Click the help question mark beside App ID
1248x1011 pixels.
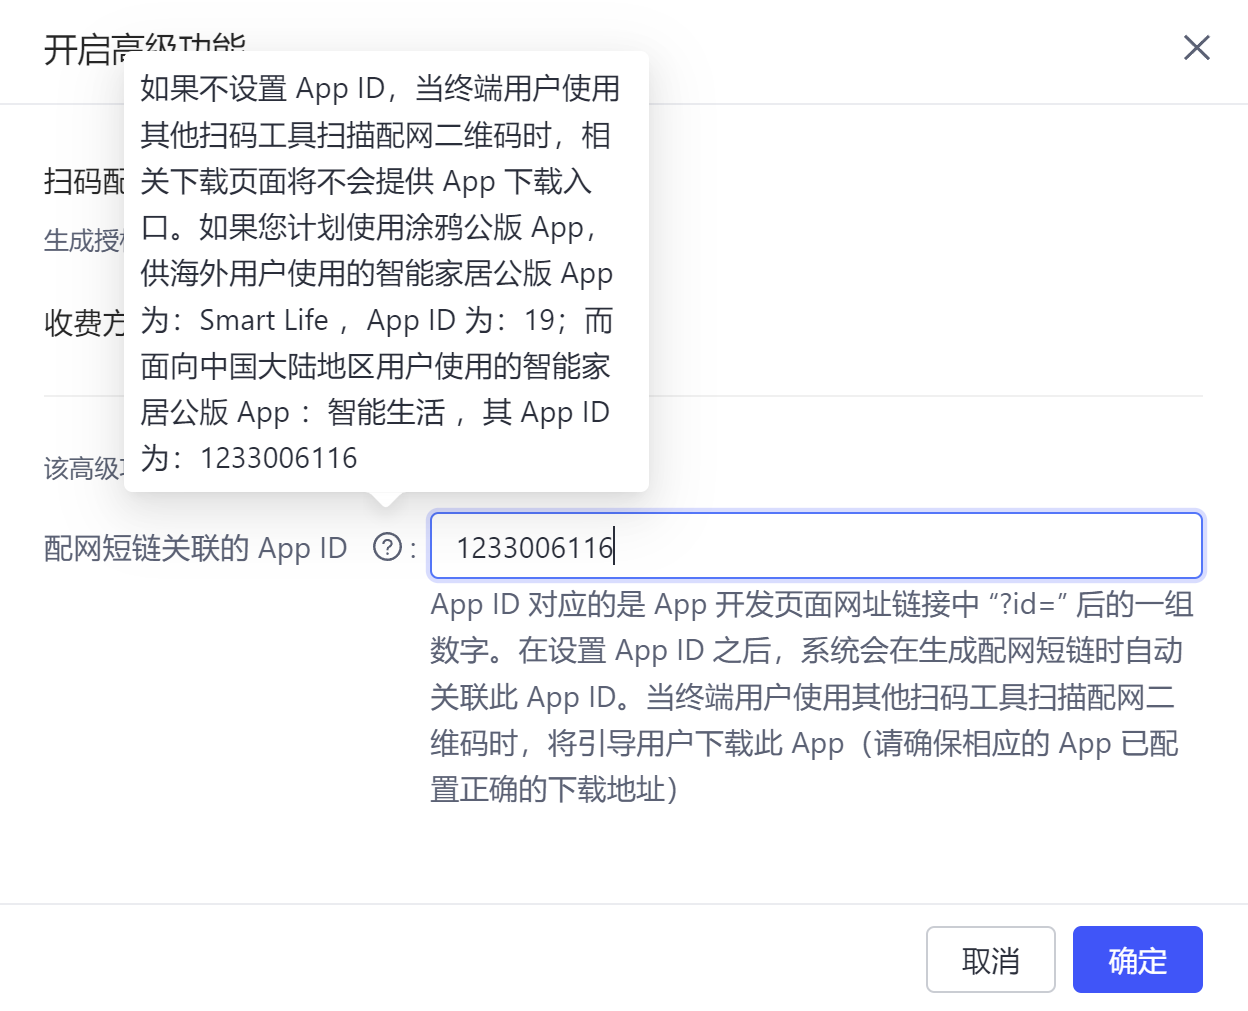click(x=387, y=547)
